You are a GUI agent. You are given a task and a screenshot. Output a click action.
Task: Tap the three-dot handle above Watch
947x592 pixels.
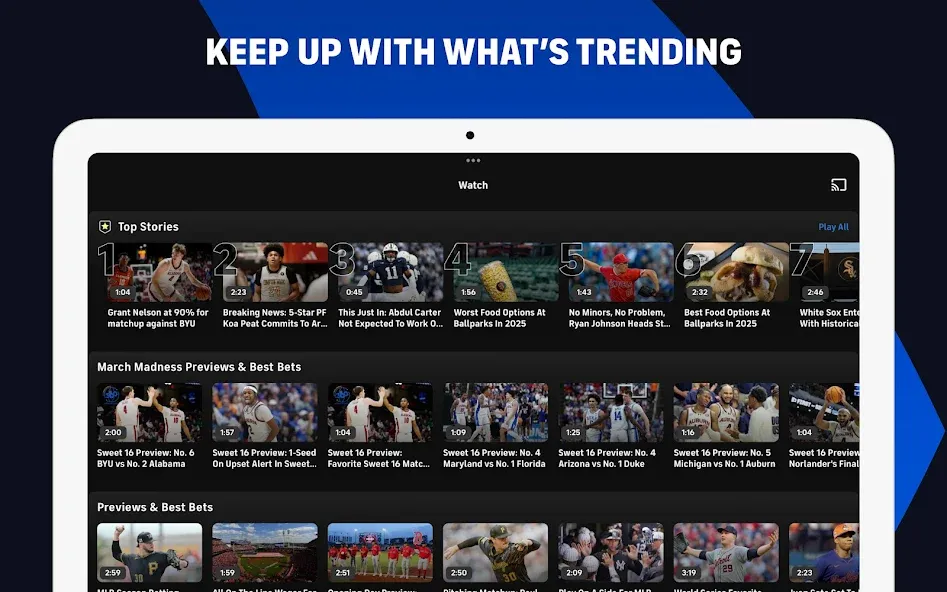(473, 161)
